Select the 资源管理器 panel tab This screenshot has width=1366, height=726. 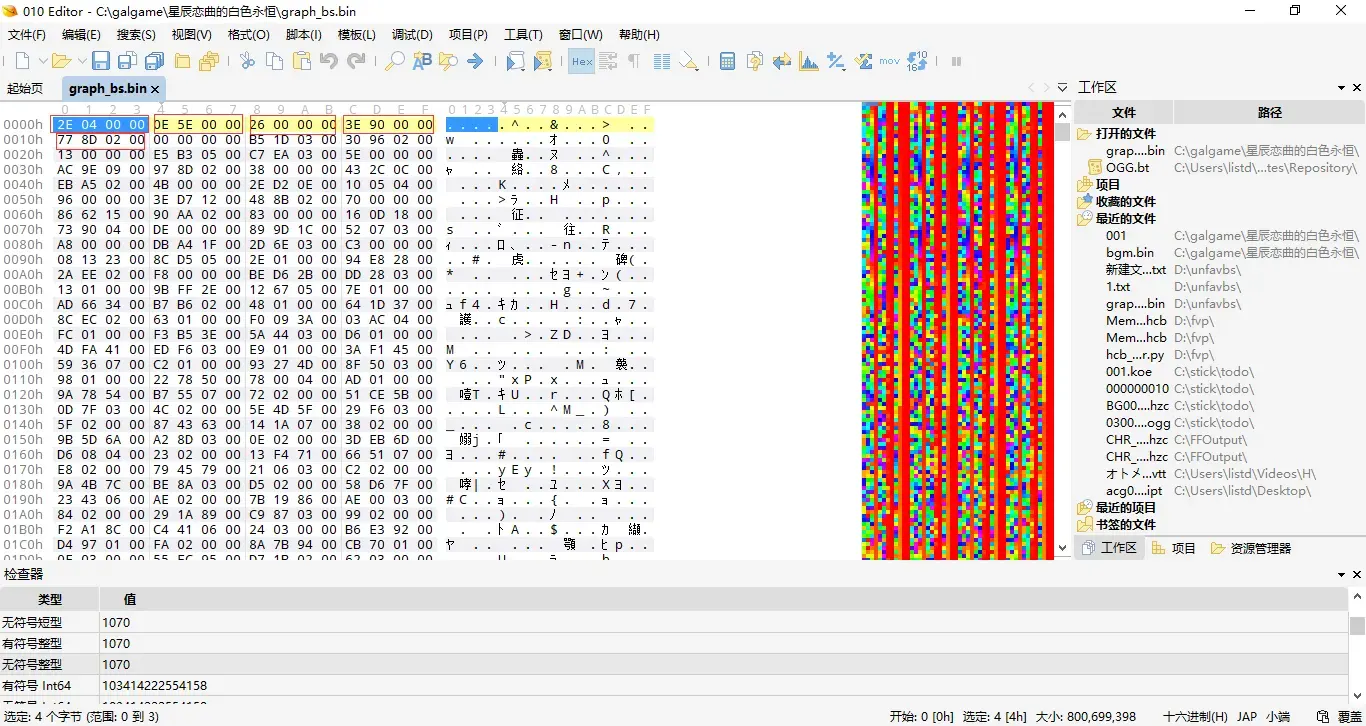1251,548
